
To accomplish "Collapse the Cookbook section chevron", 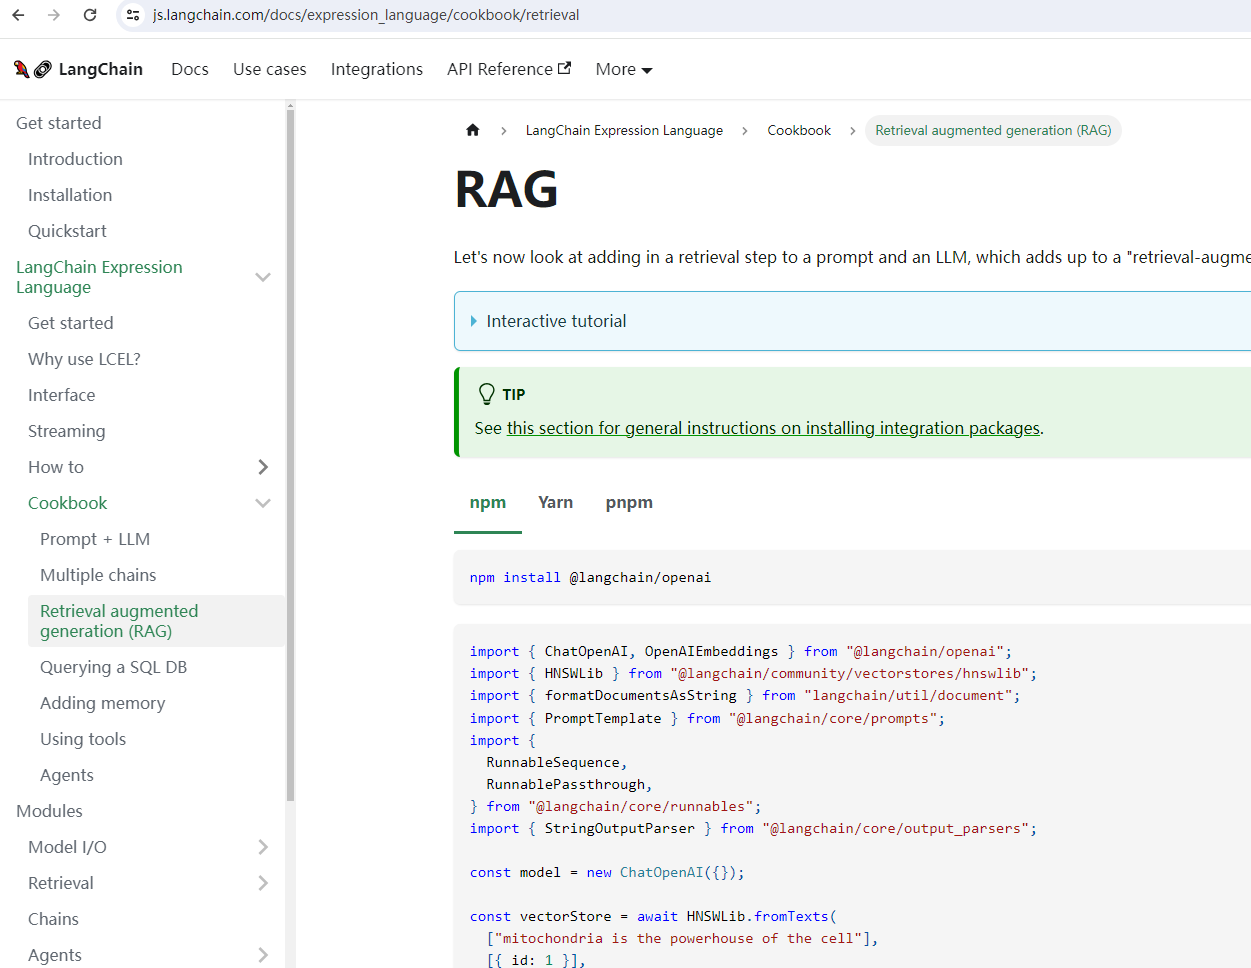I will click(x=263, y=503).
